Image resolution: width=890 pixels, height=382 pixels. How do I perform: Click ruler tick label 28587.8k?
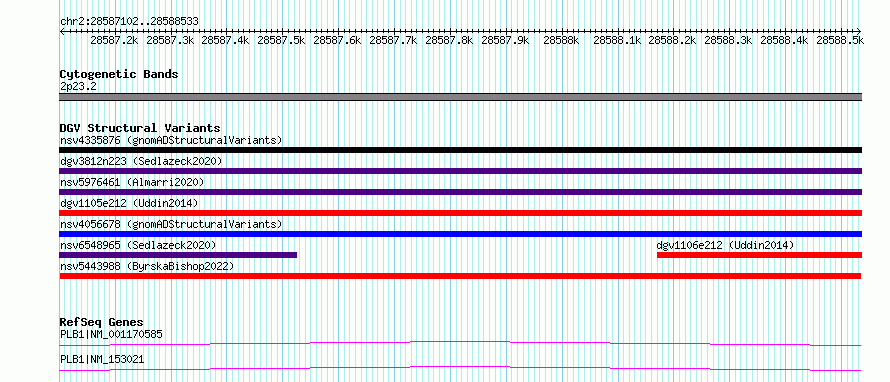(449, 40)
